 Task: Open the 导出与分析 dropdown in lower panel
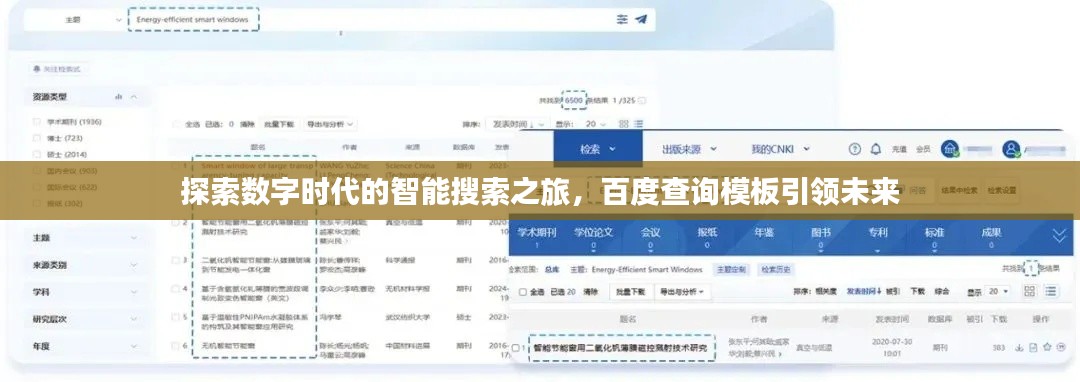pos(682,292)
